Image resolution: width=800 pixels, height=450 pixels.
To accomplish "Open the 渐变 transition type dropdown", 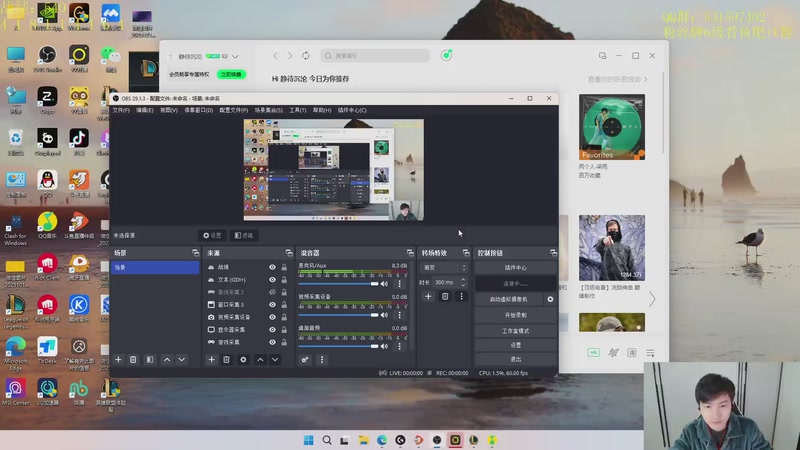I will pos(444,267).
